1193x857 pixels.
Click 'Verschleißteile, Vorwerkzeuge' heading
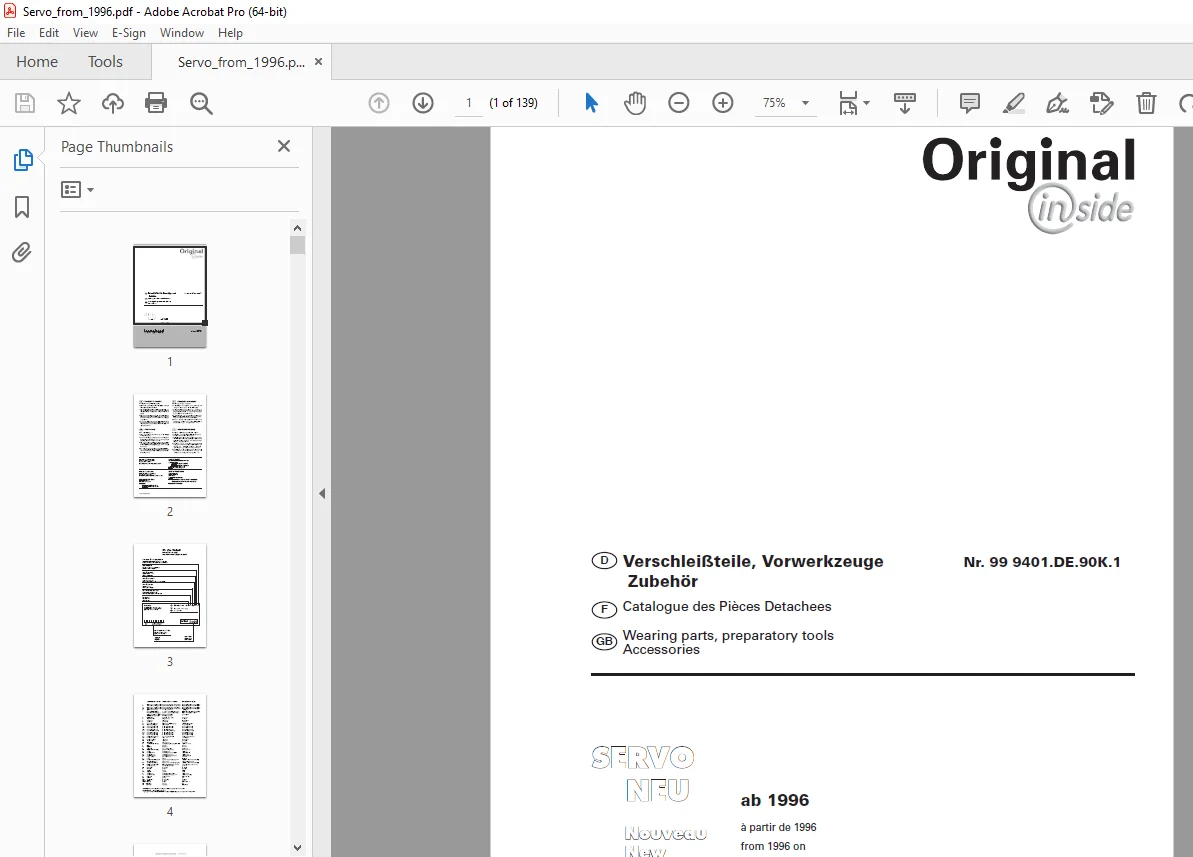coord(753,561)
